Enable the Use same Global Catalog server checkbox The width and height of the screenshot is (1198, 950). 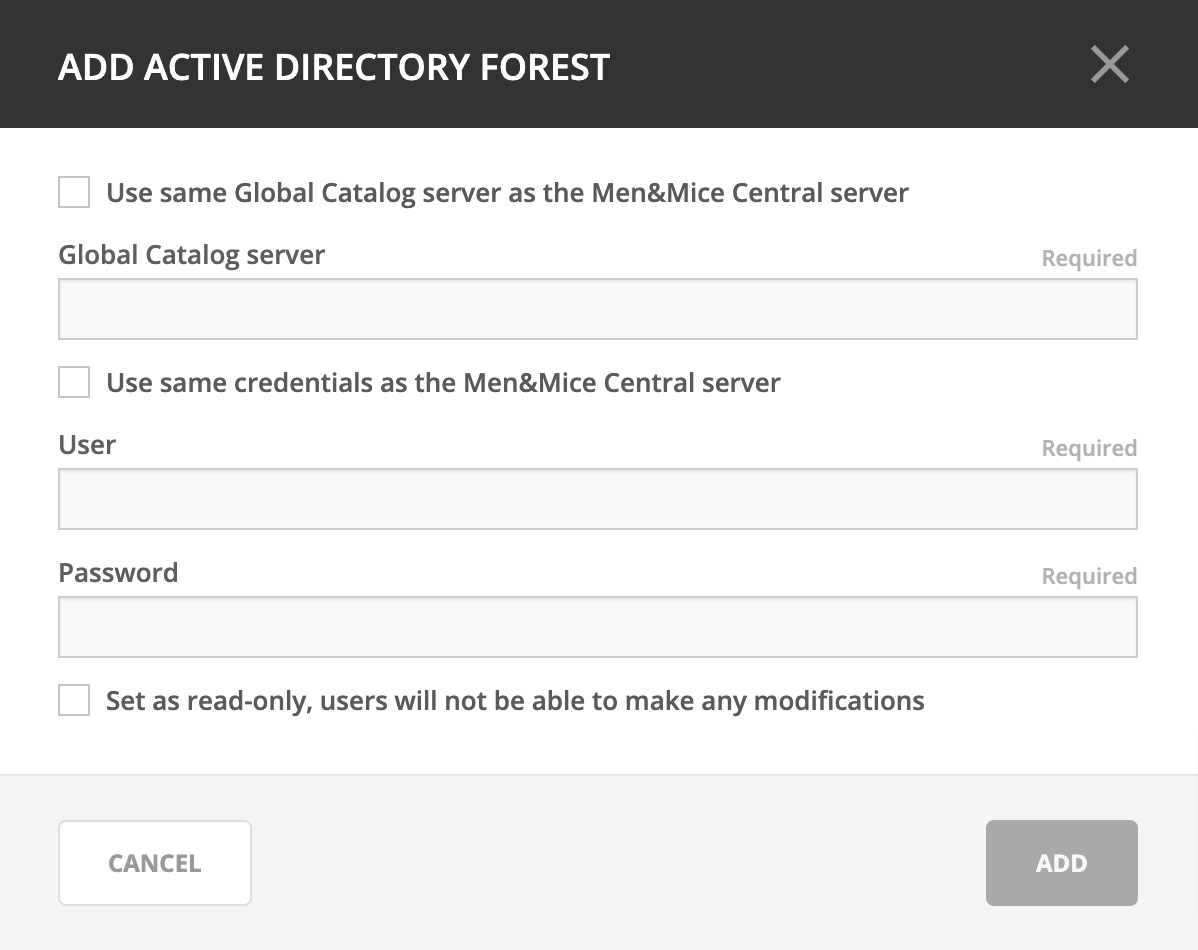[x=74, y=192]
